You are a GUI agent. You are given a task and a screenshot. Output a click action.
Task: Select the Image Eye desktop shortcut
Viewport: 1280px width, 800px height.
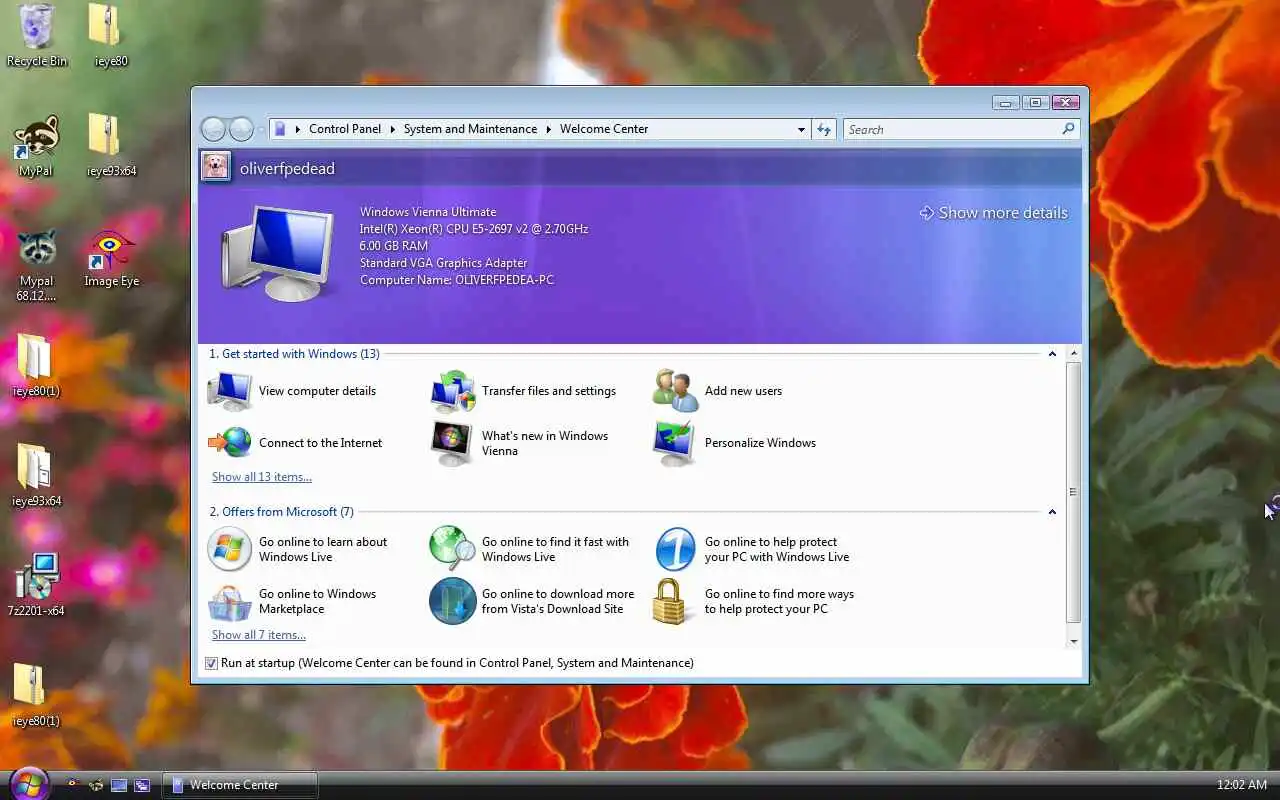click(111, 260)
